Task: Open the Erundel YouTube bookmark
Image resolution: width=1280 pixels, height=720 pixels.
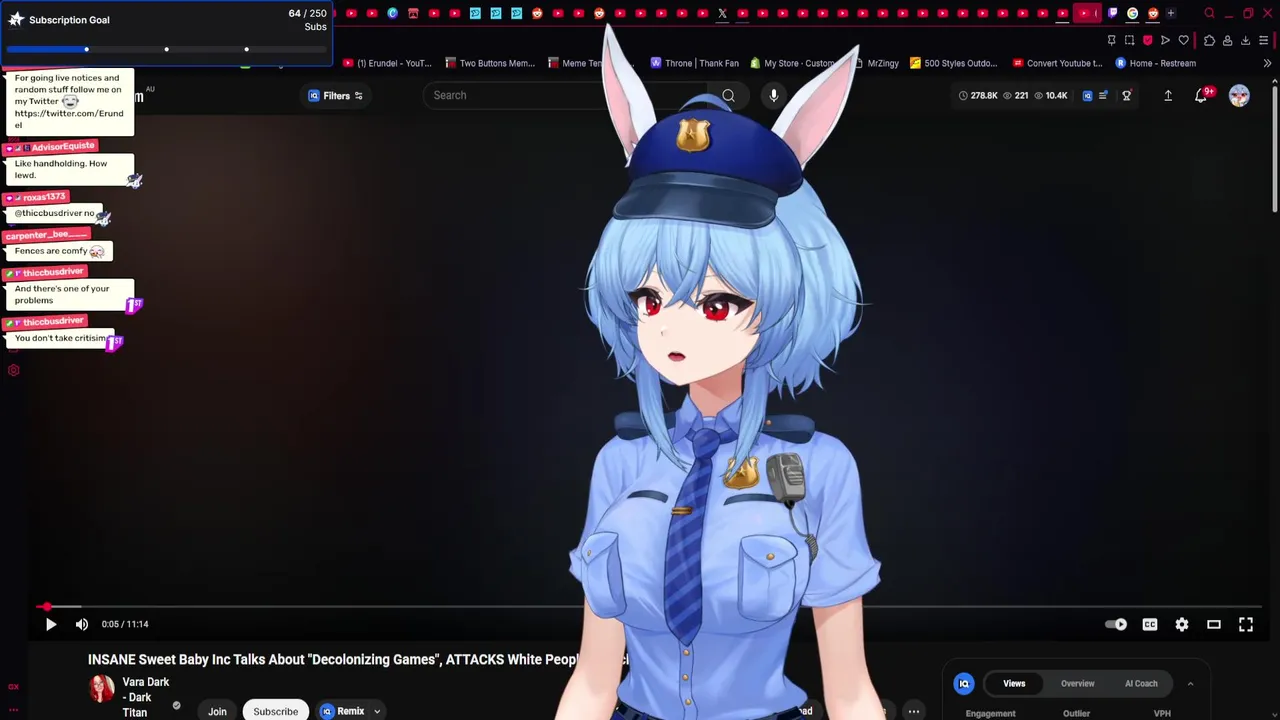Action: tap(386, 63)
